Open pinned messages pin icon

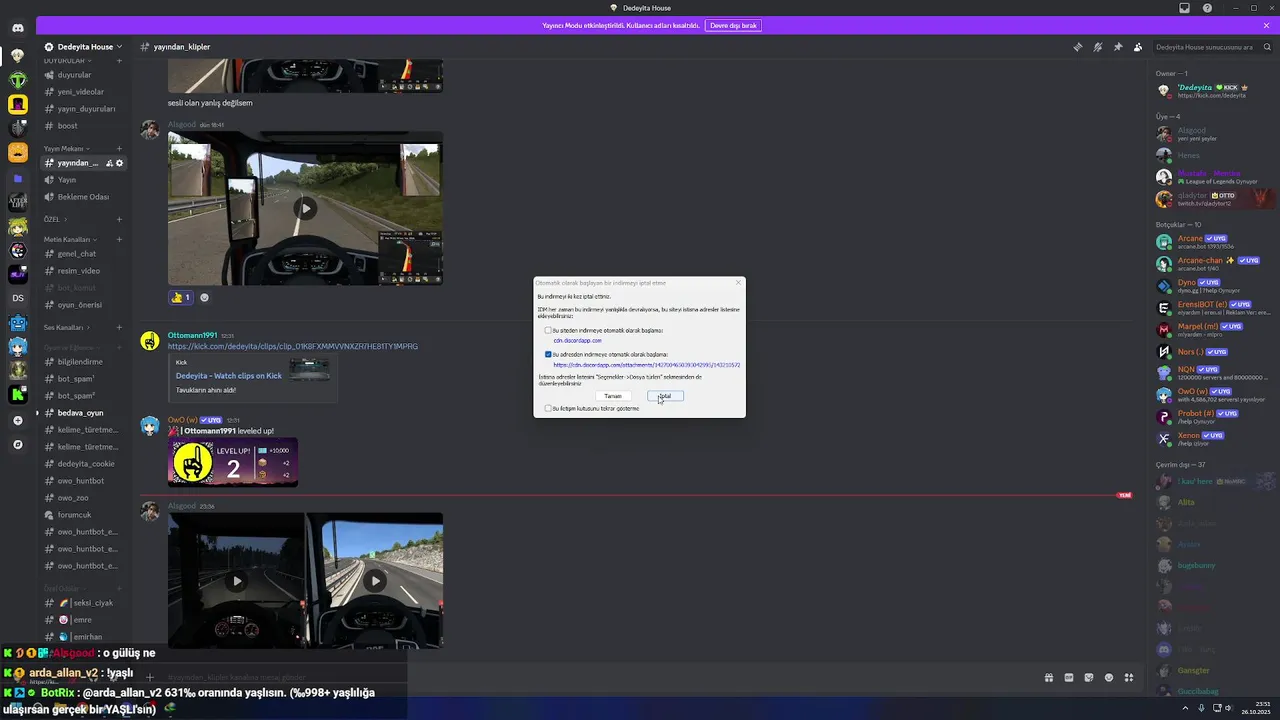[1117, 47]
